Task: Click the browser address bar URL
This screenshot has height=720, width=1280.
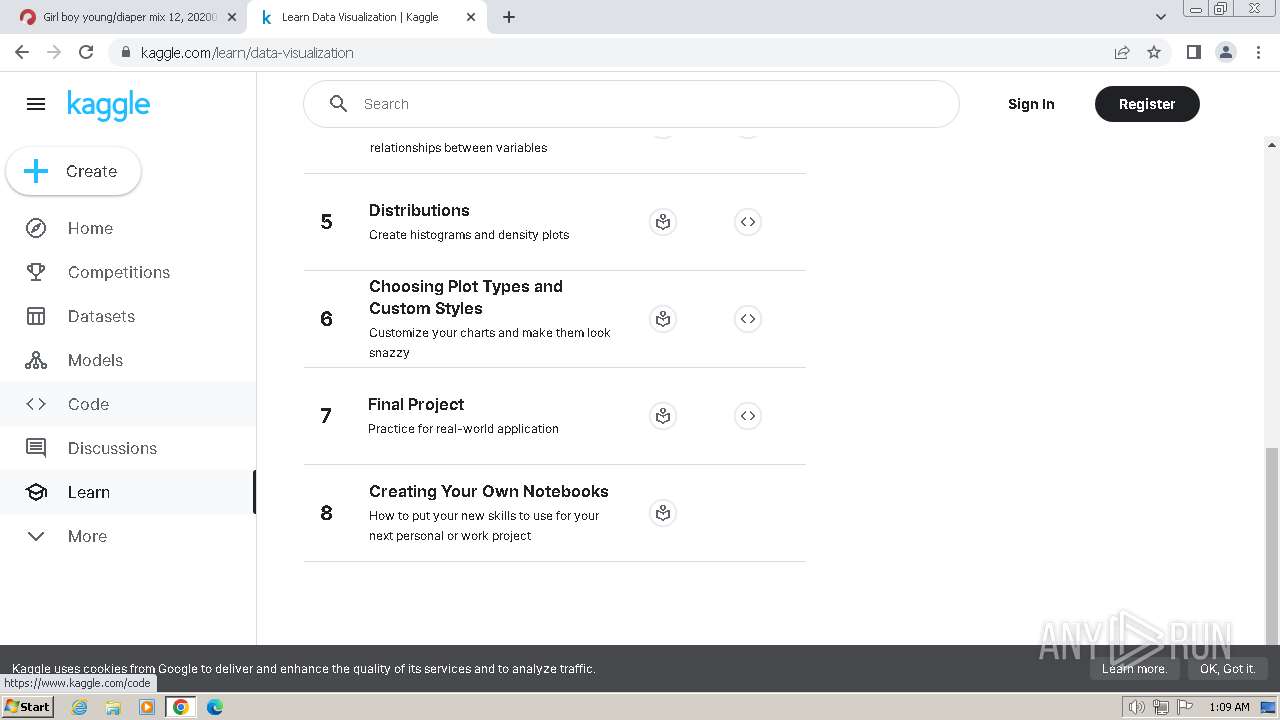Action: coord(247,52)
